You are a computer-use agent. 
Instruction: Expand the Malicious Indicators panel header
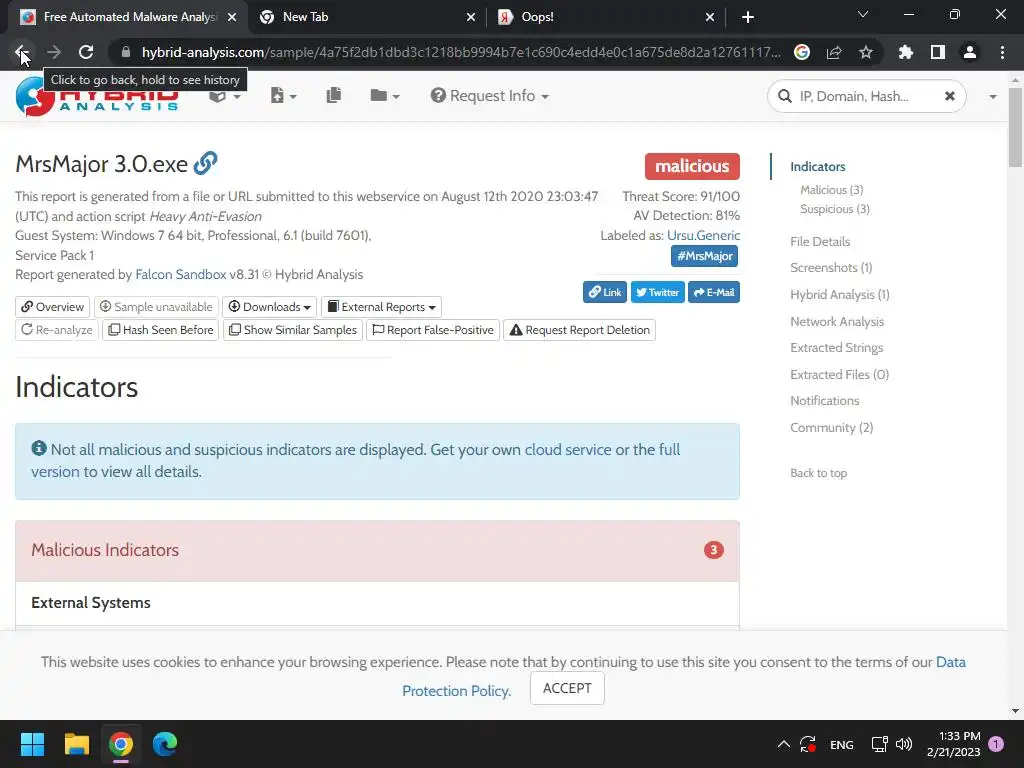pyautogui.click(x=377, y=551)
